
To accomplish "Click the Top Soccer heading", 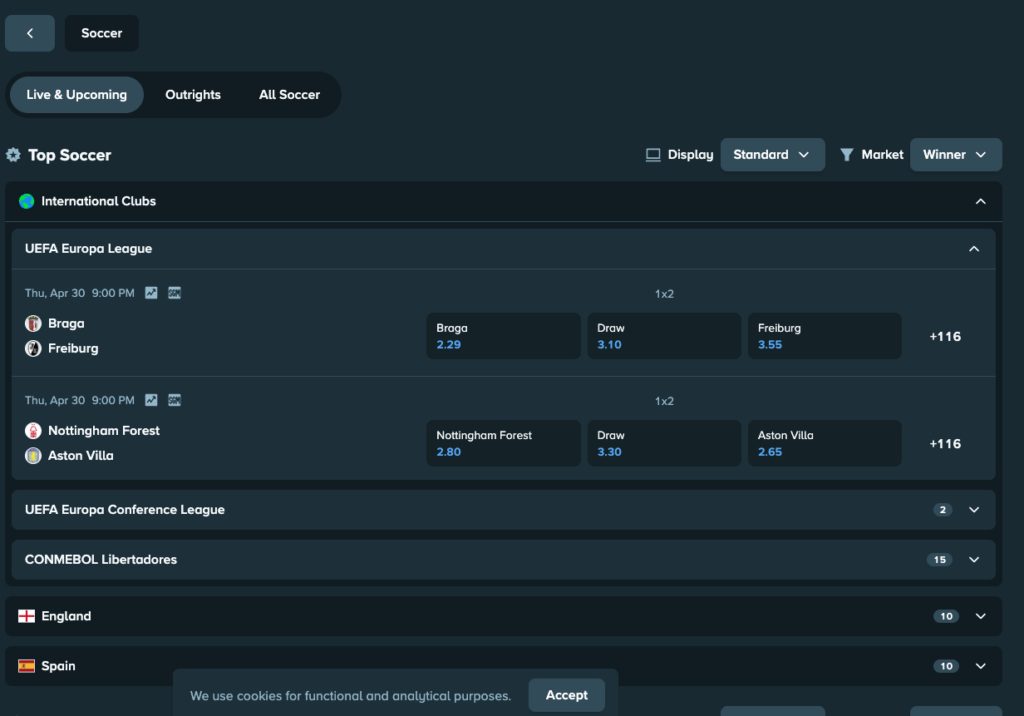I will click(x=70, y=155).
